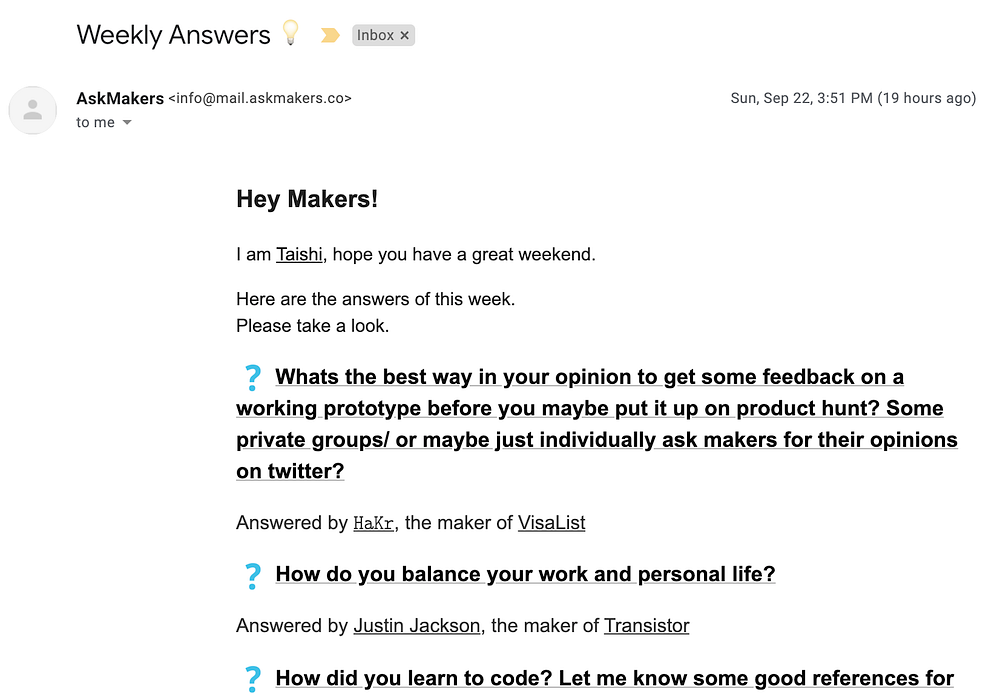Screen dimensions: 1000x694
Task: Click the info@mail.askmakers.co email address
Action: 260,98
